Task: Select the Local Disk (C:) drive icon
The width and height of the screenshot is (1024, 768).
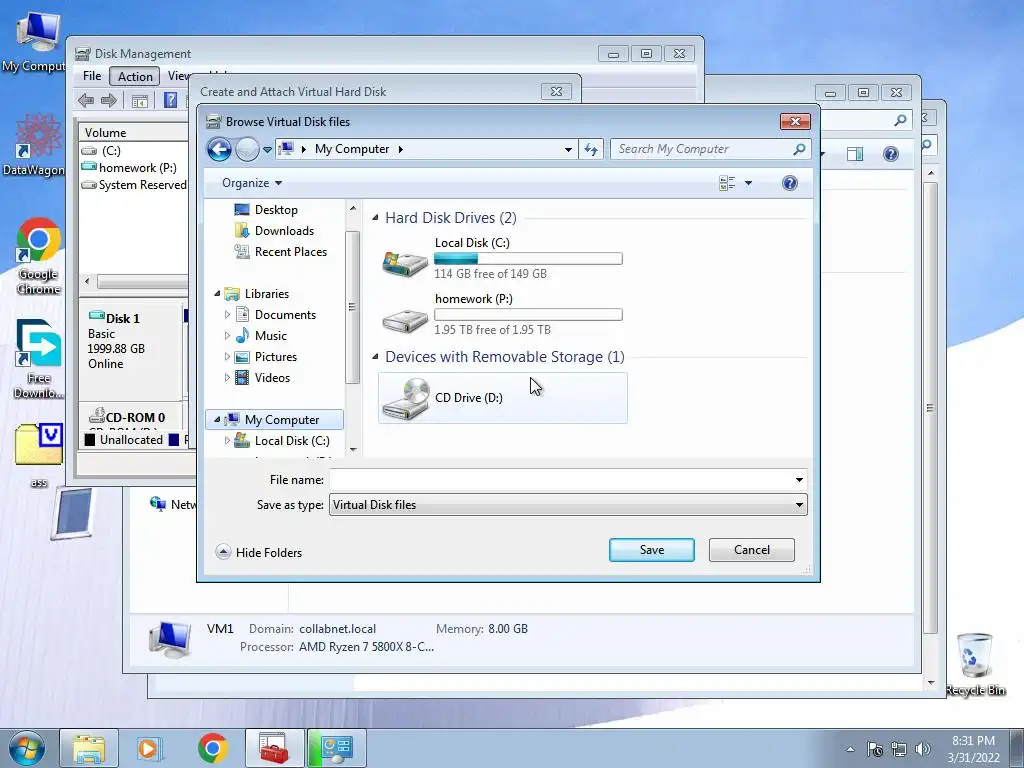Action: 406,263
